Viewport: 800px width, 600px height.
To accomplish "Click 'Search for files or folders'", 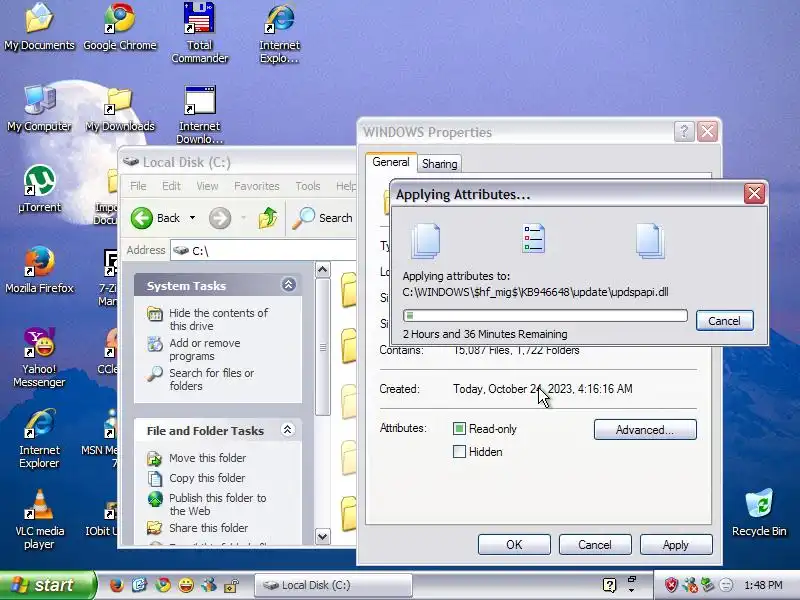I will (x=211, y=379).
